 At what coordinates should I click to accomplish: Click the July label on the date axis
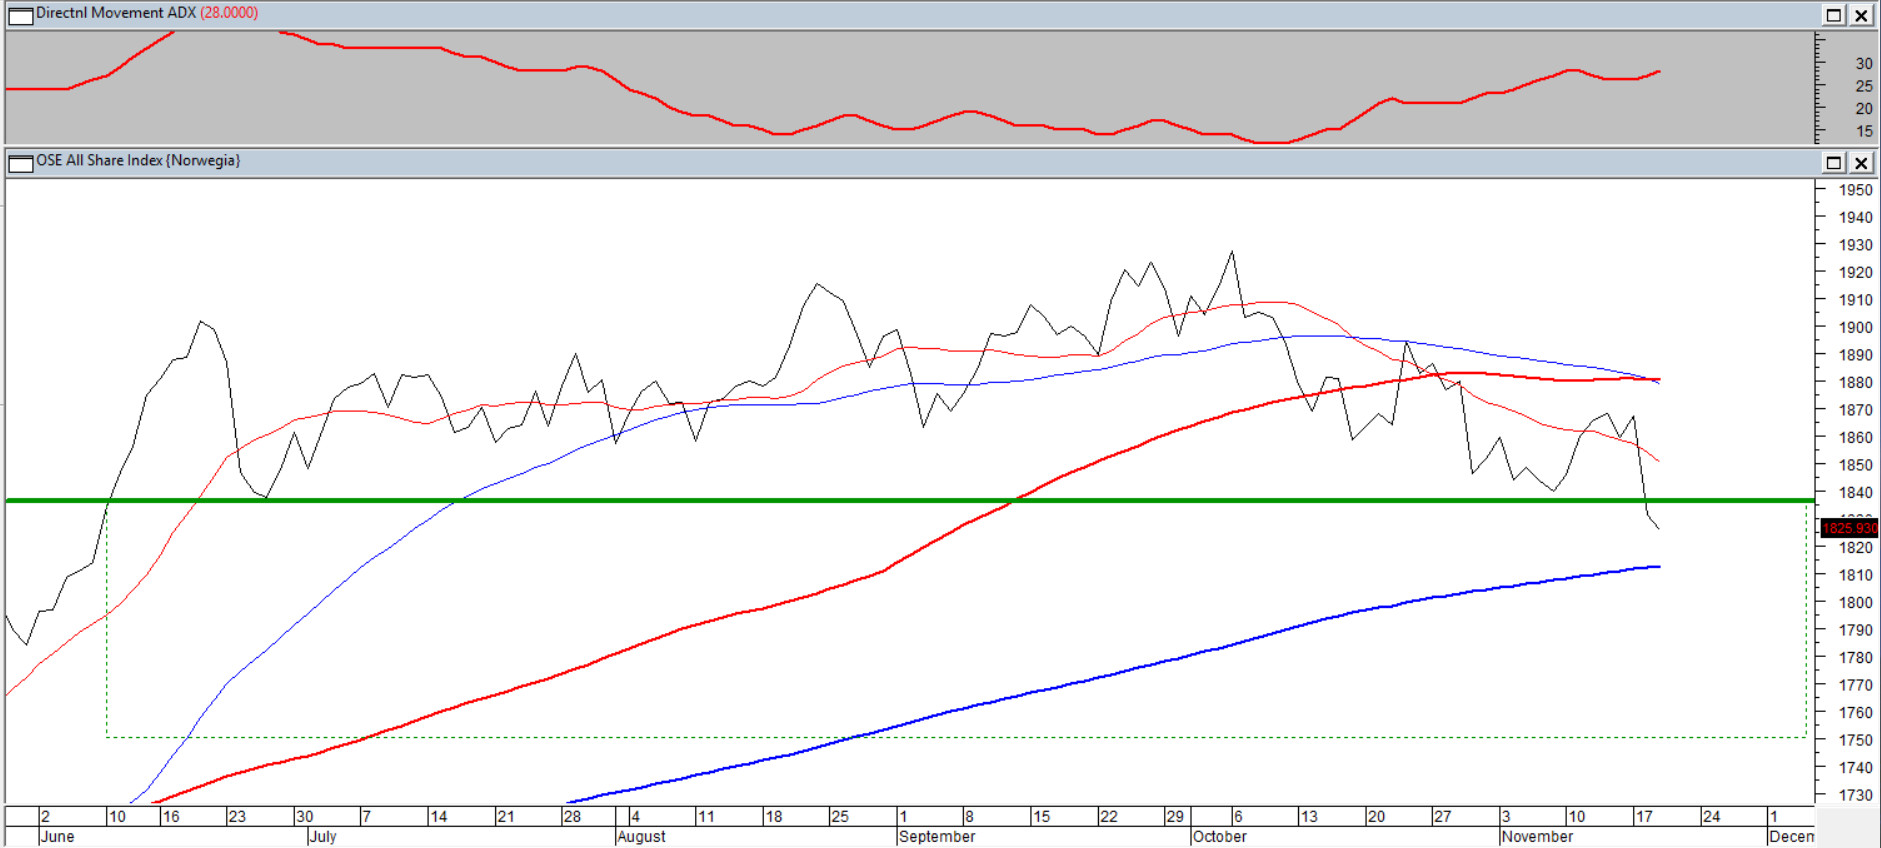[x=323, y=837]
